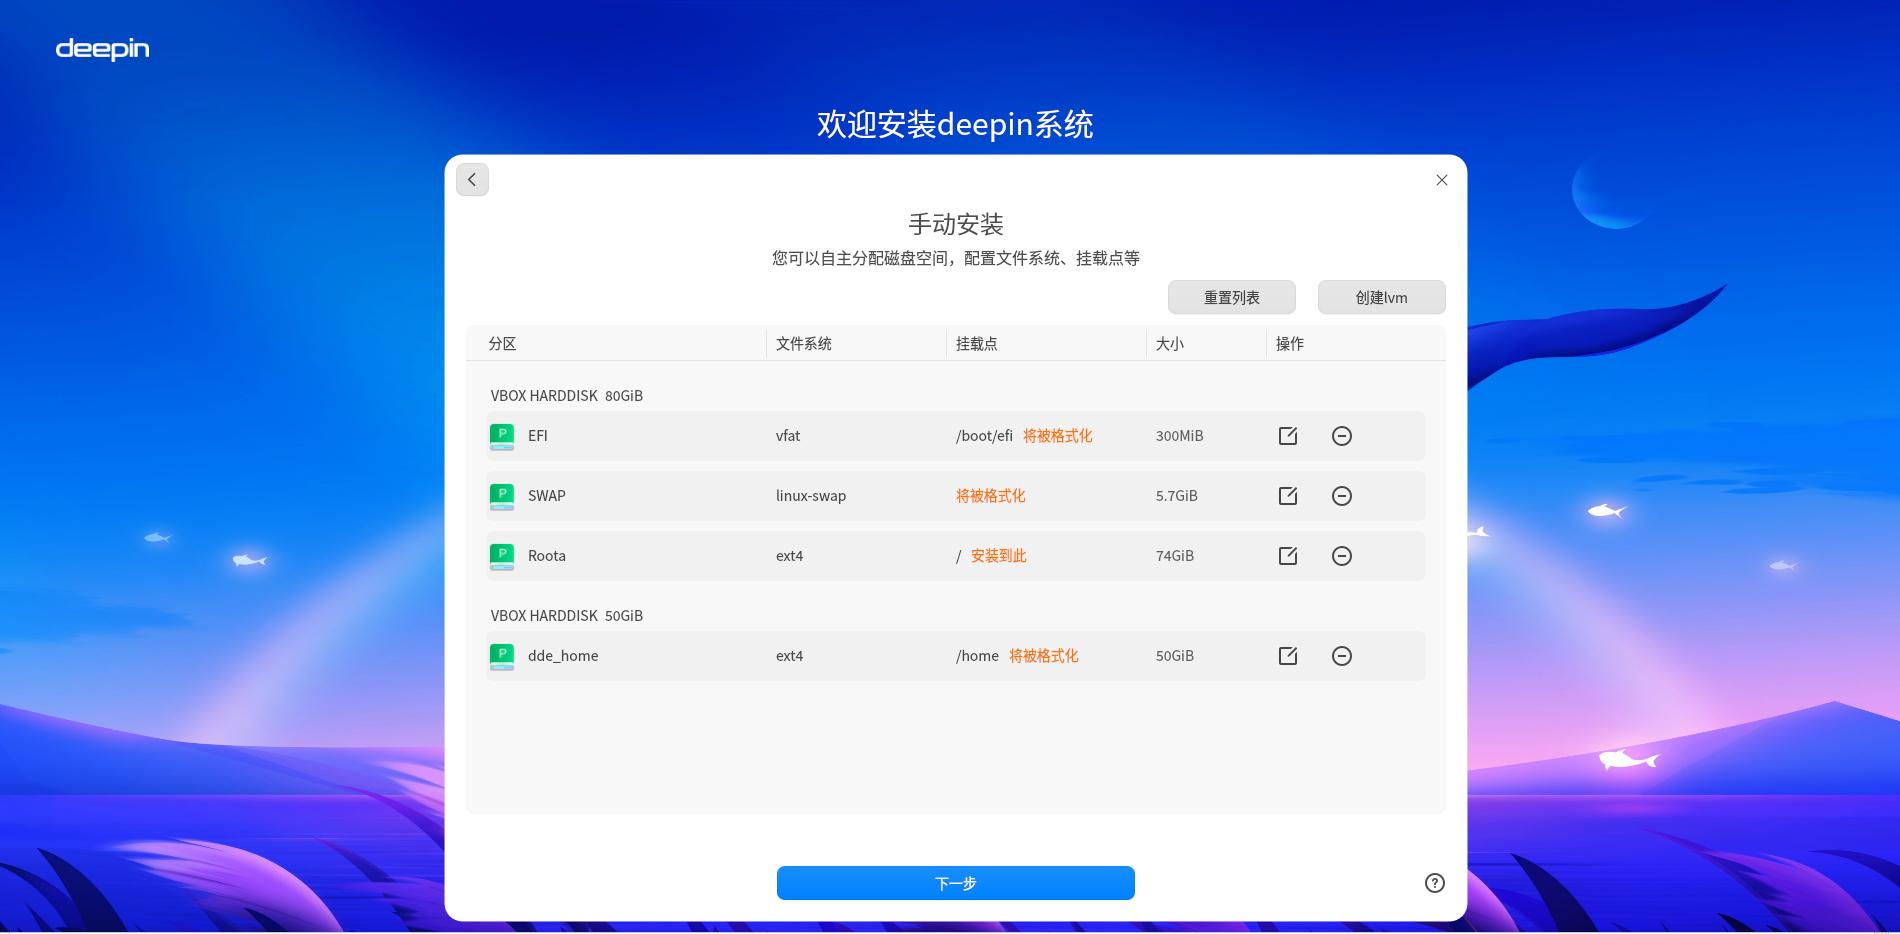Image resolution: width=1900 pixels, height=934 pixels.
Task: Click the 文件系统 column header
Action: [x=804, y=344]
